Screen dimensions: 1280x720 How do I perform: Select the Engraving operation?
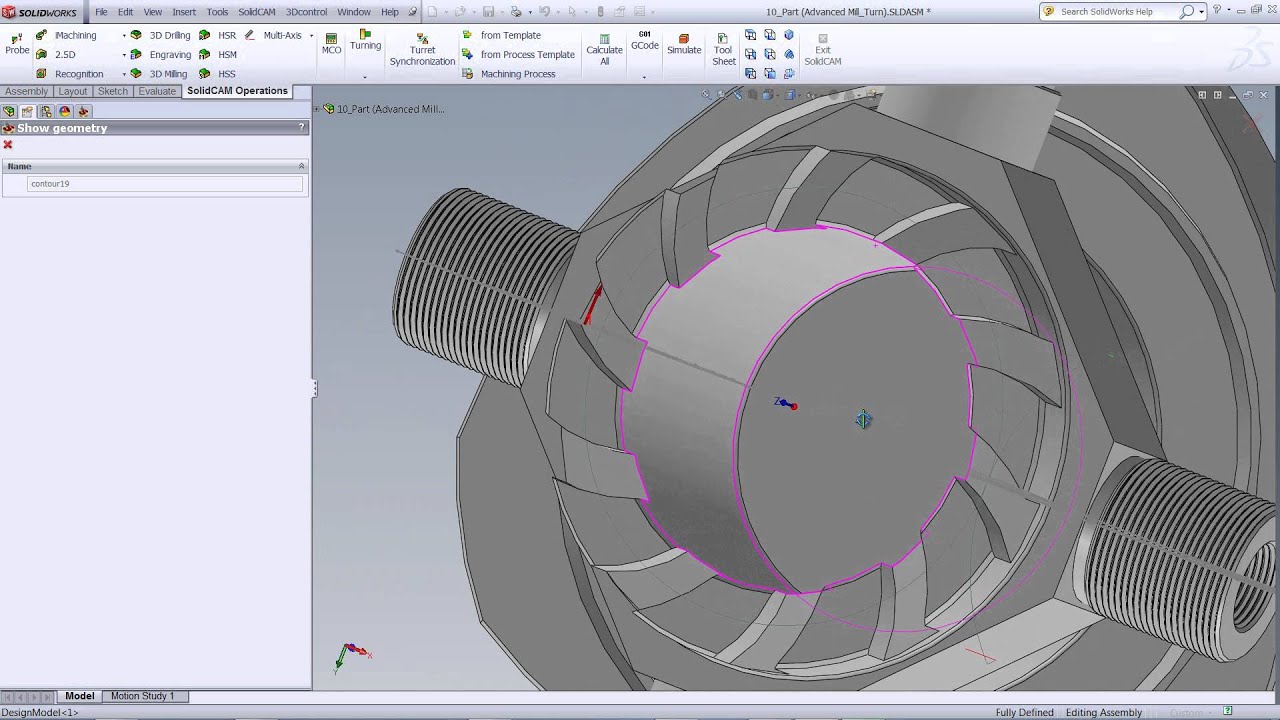(x=160, y=54)
